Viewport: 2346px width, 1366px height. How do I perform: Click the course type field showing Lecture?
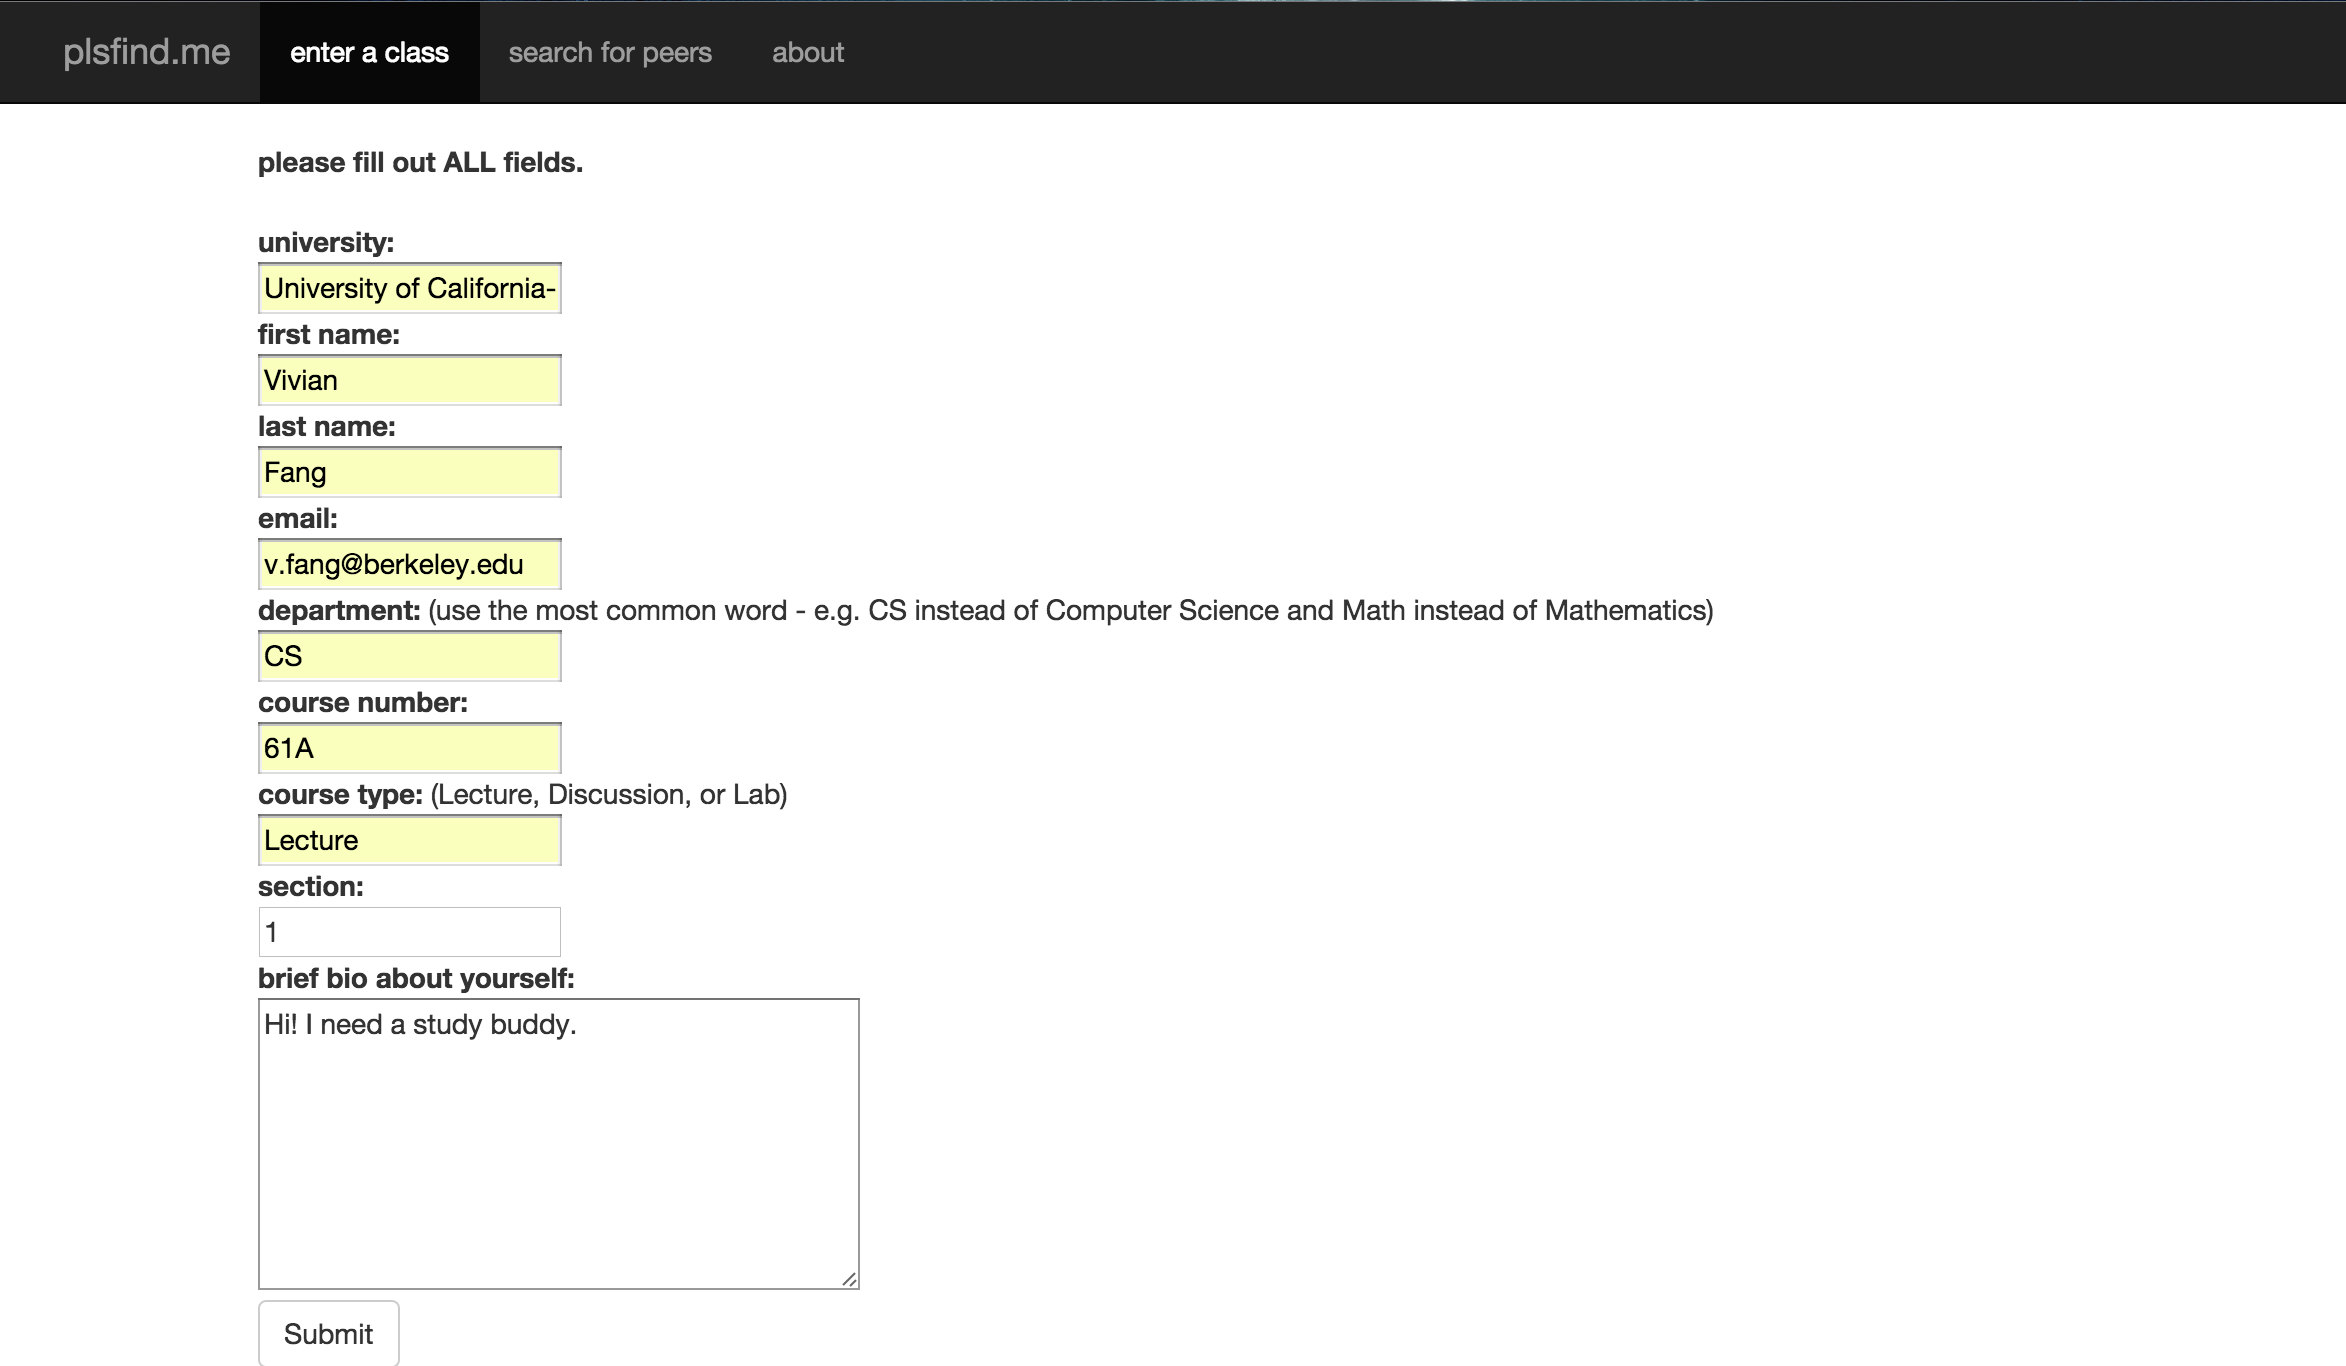click(409, 840)
